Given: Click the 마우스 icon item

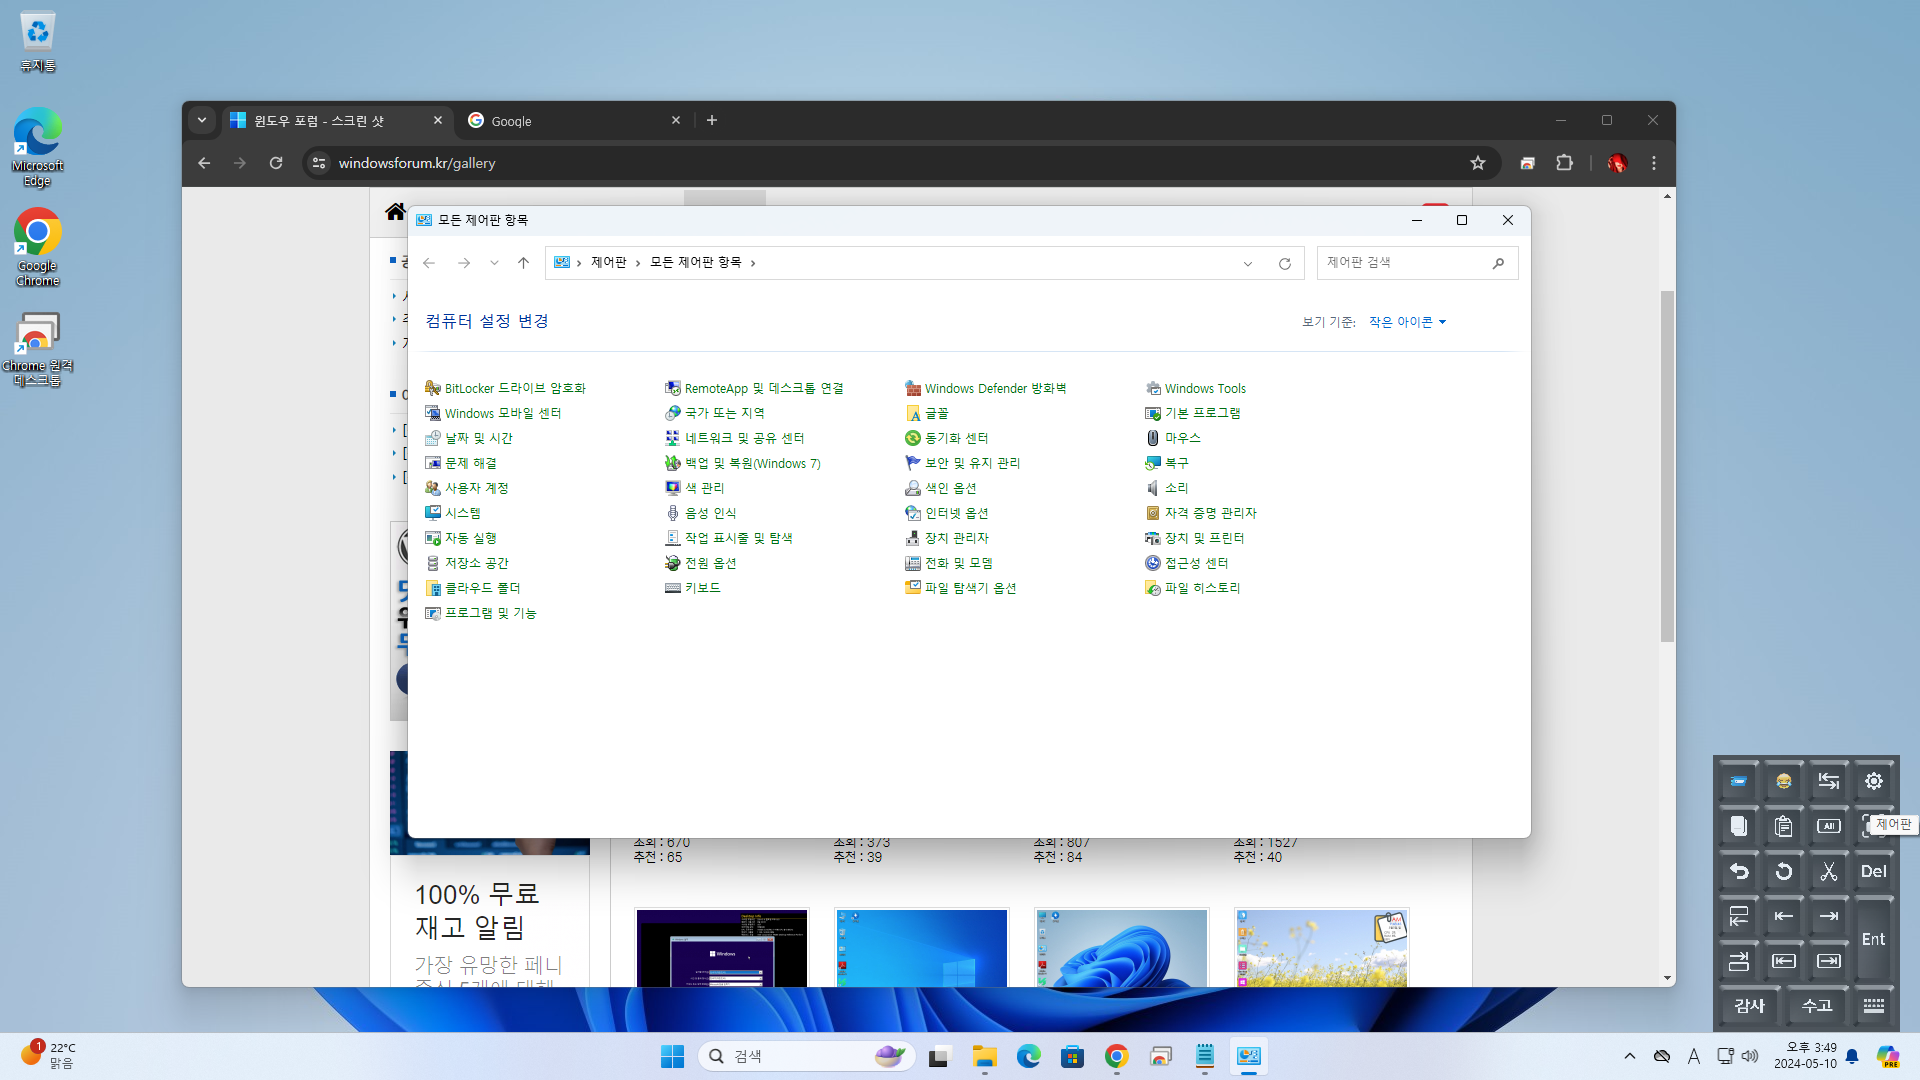Looking at the screenshot, I should tap(1153, 438).
